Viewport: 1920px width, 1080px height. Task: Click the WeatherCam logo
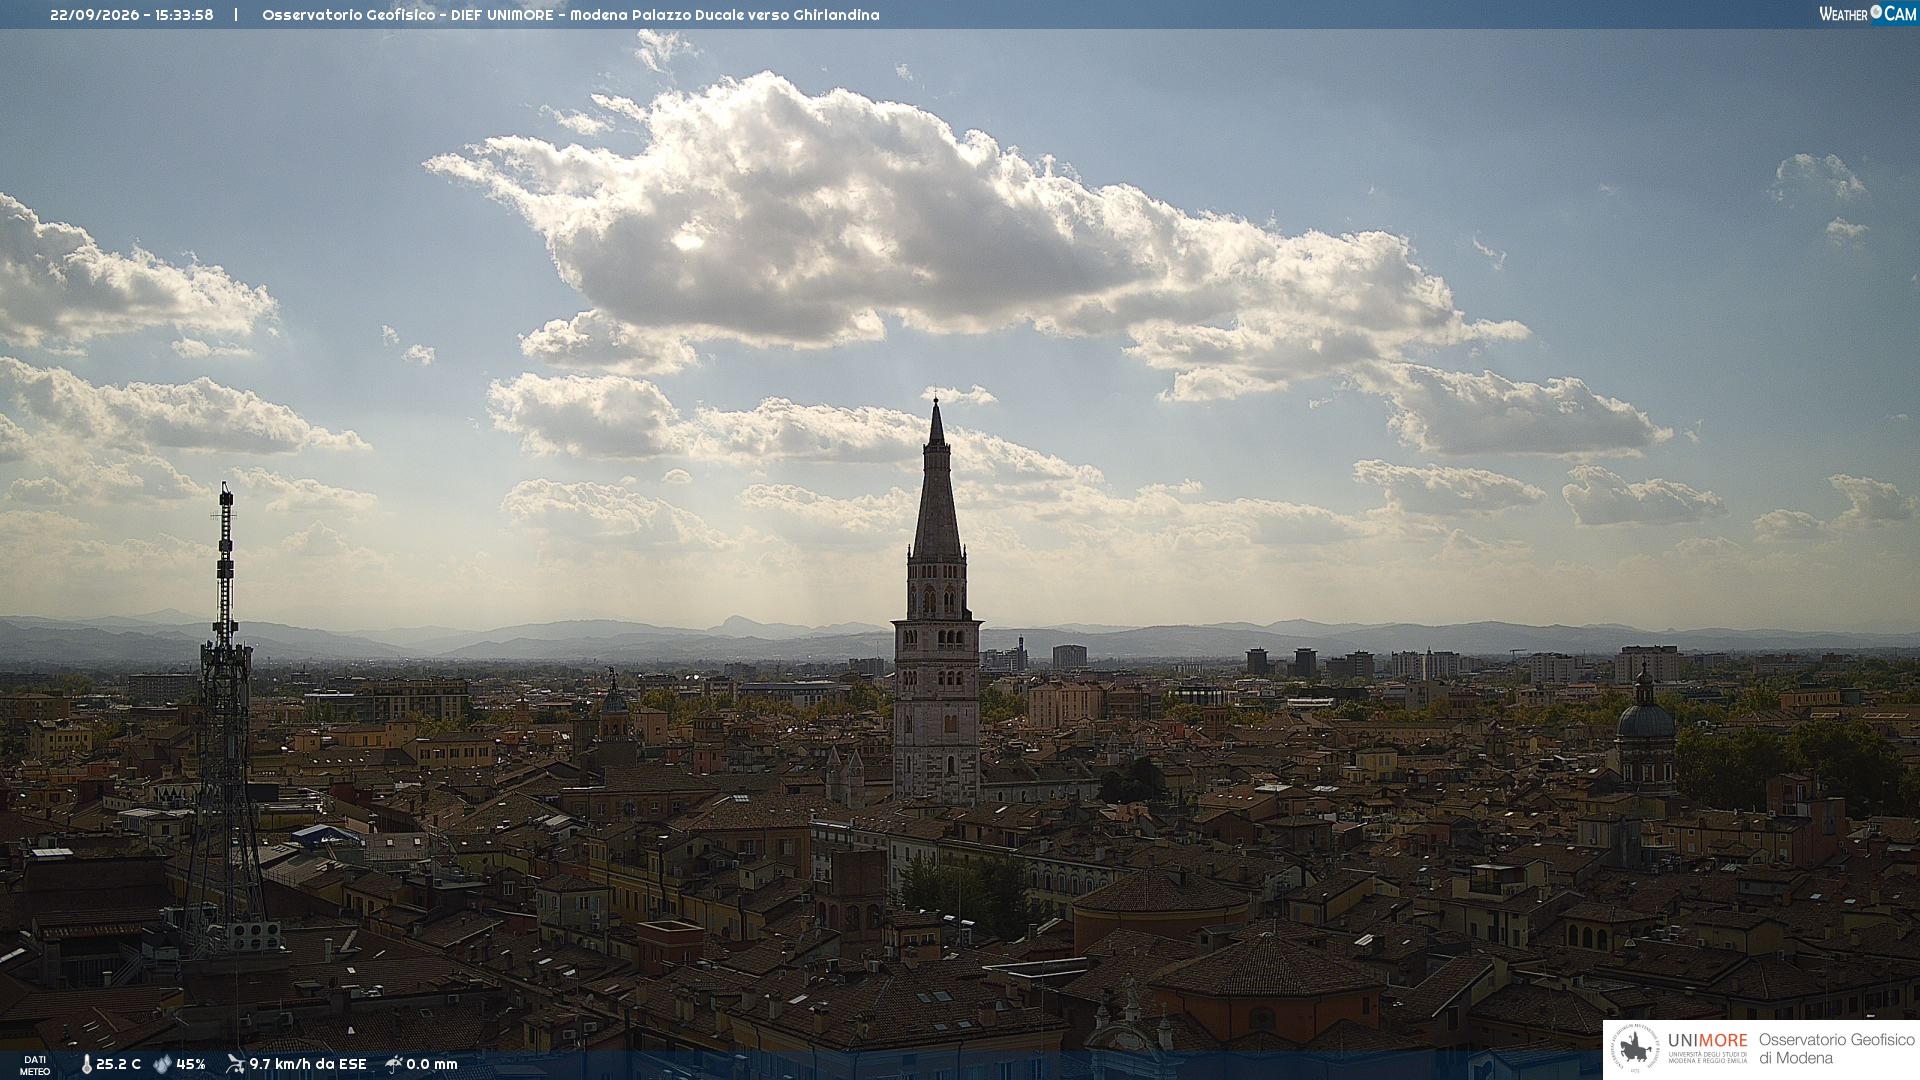point(1867,13)
